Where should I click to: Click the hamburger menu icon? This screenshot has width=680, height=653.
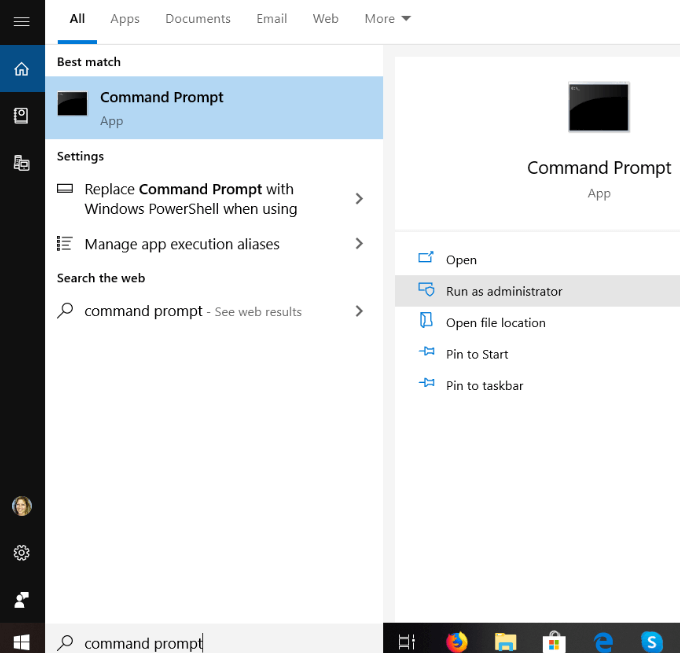[21, 21]
